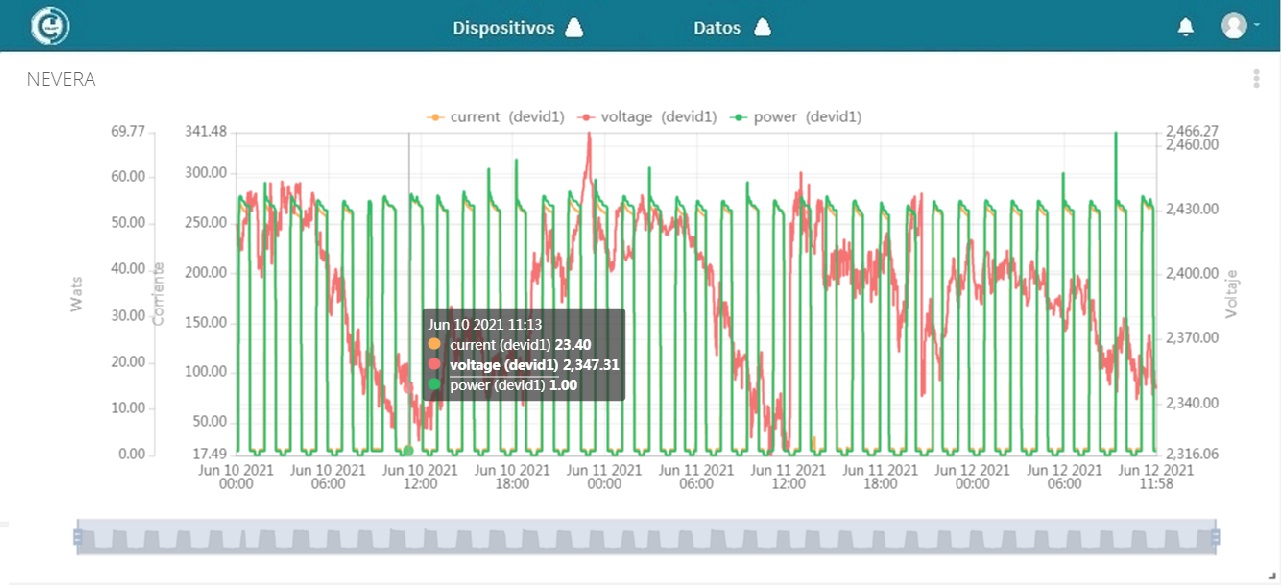Viewport: 1281px width, 585px height.
Task: Click the 2,316.06 voltage axis minimum
Action: click(x=1192, y=454)
